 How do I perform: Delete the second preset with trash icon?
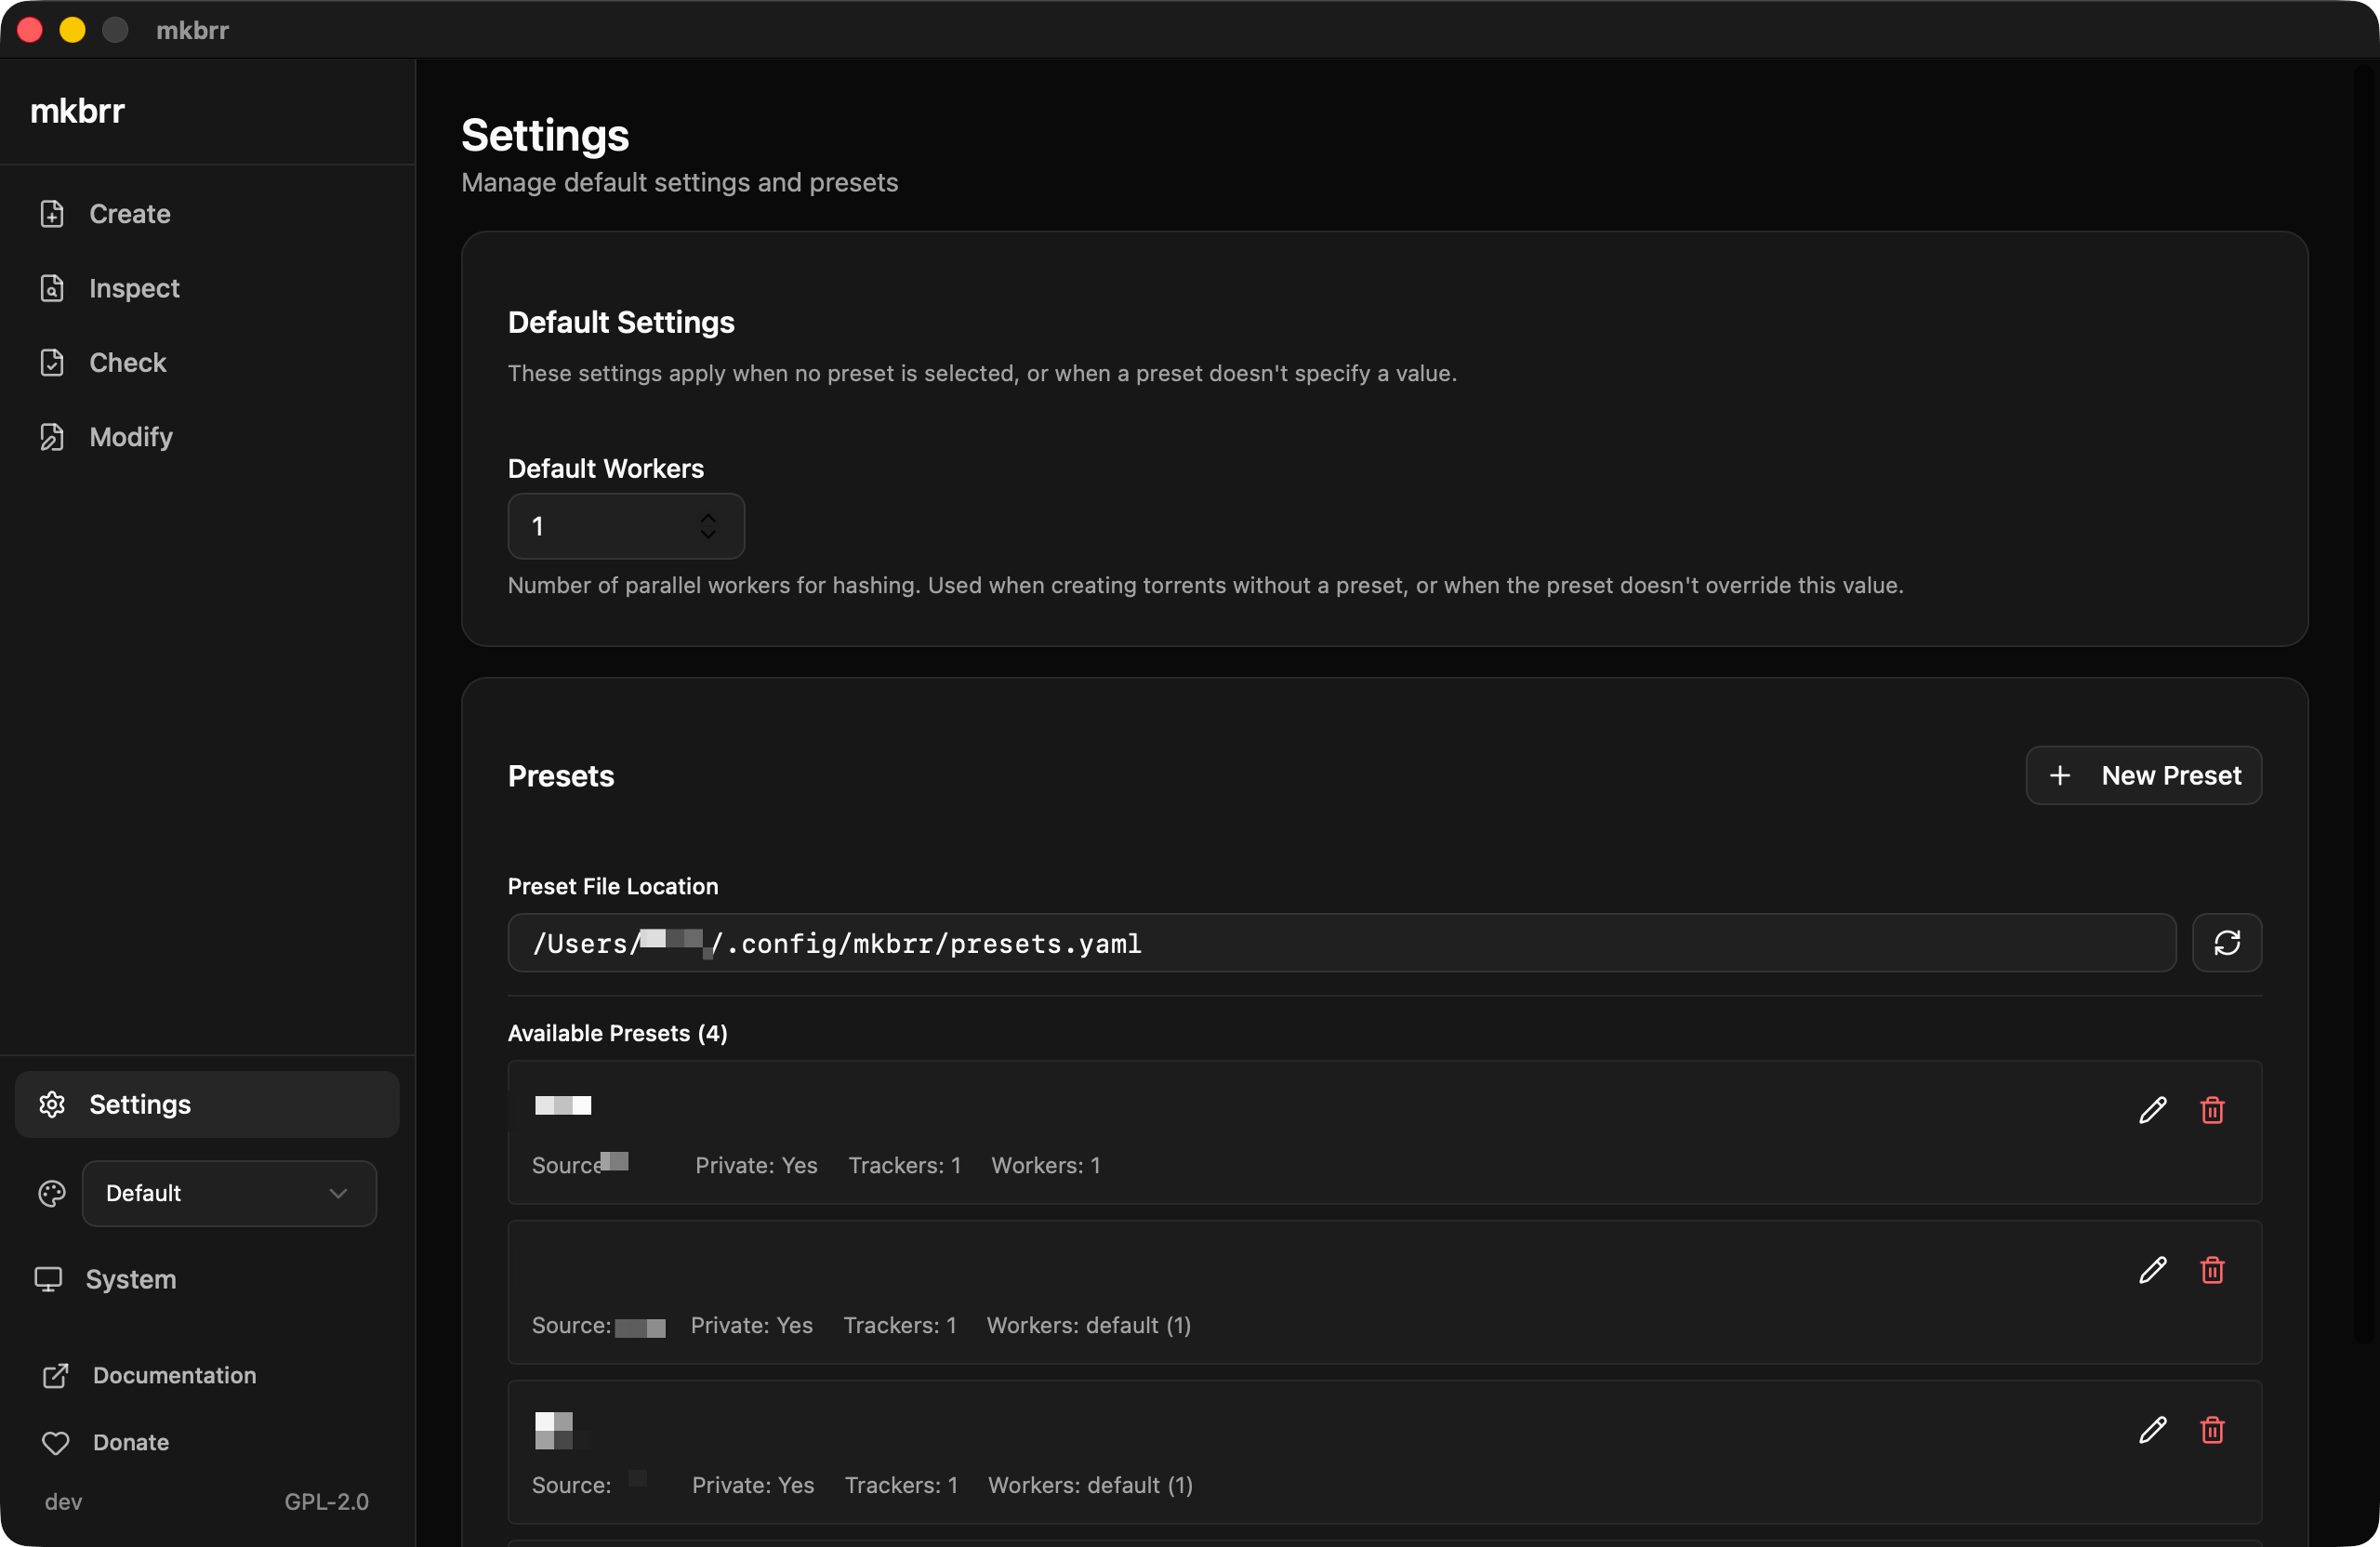click(2212, 1270)
